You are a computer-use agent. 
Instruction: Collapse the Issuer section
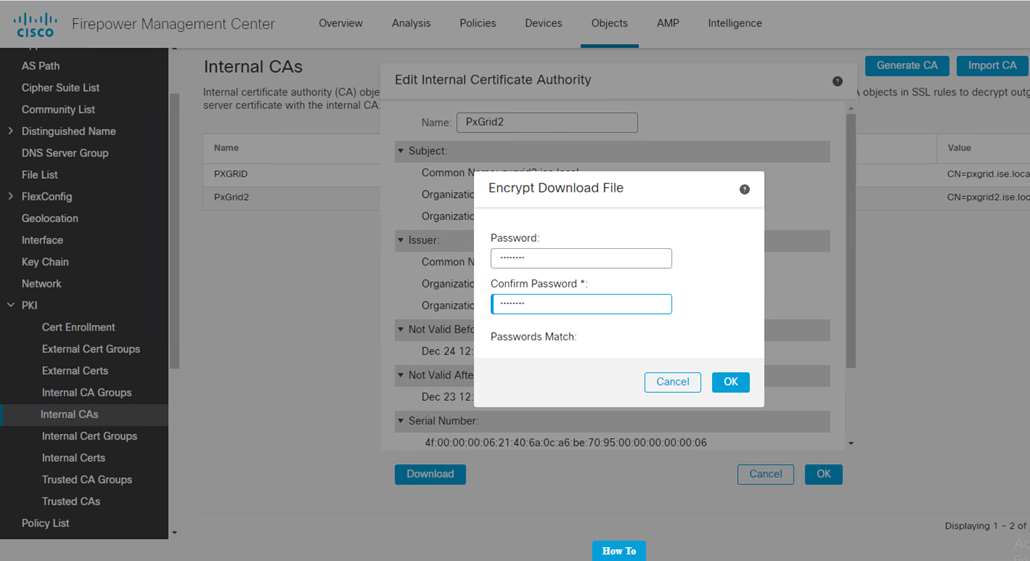tap(401, 240)
